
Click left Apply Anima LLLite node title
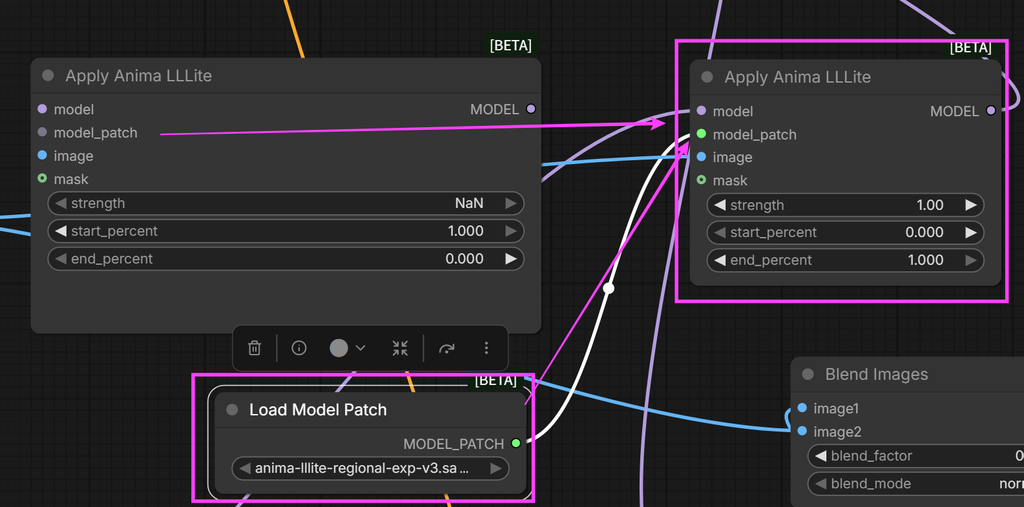(x=138, y=76)
